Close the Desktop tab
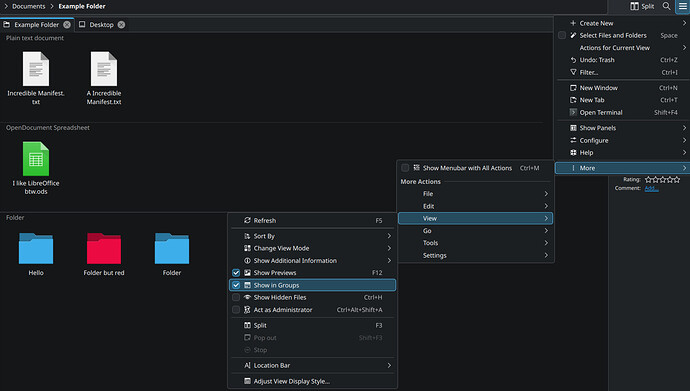690x391 pixels. click(x=121, y=25)
